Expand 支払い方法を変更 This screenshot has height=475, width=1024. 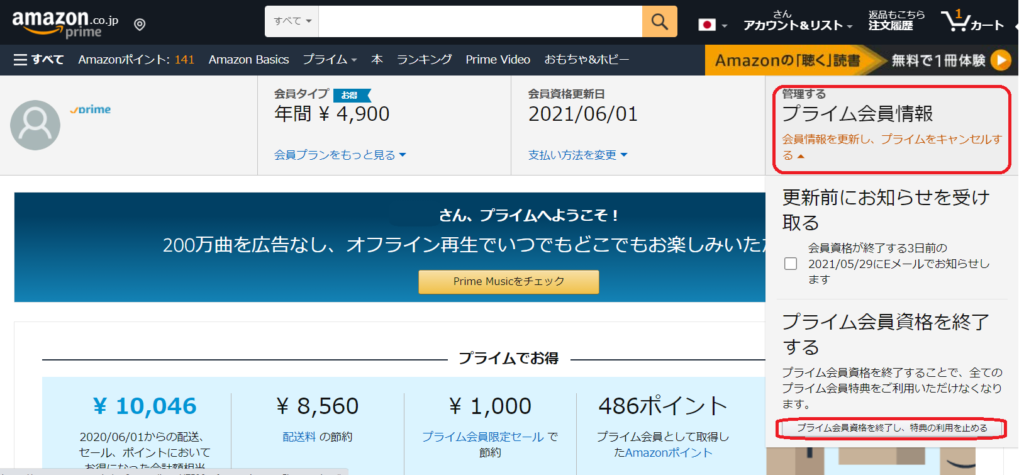(x=578, y=155)
